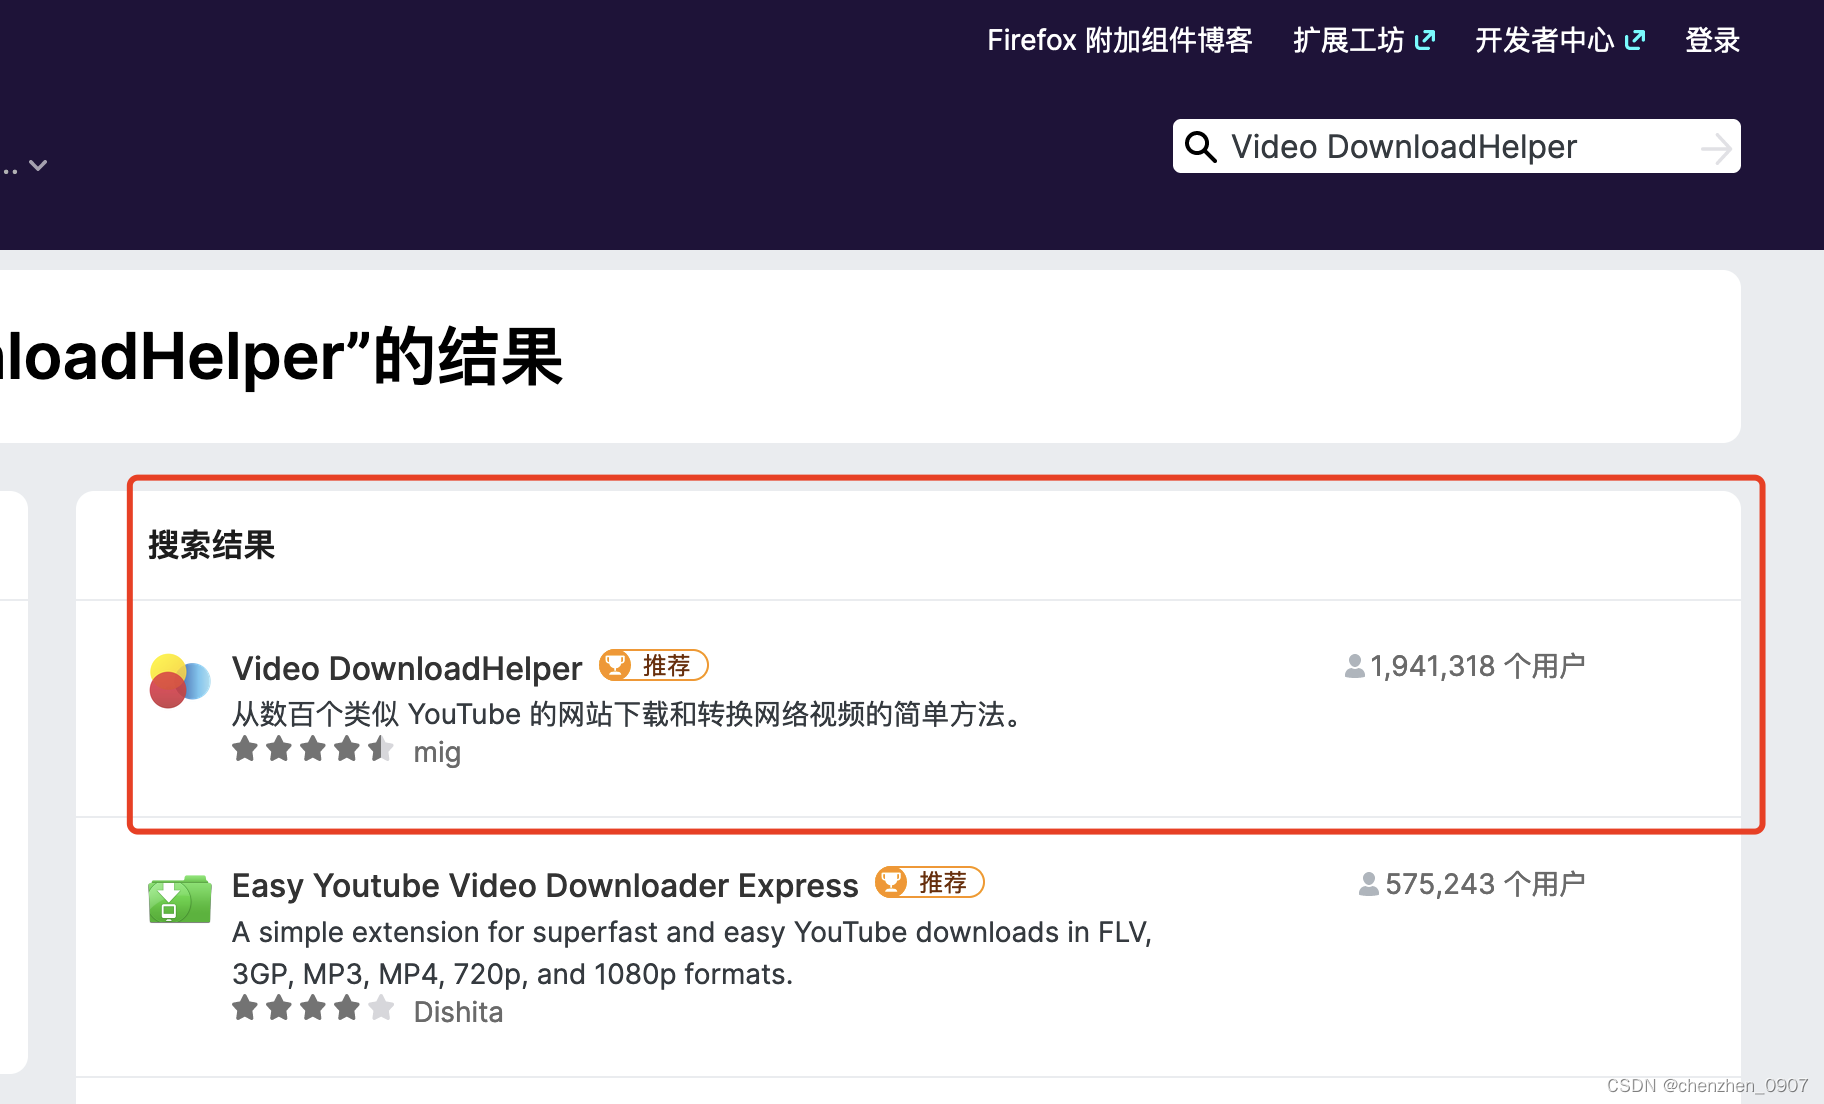This screenshot has width=1824, height=1104.
Task: Click the Video DownloadHelper colored balls icon
Action: [x=179, y=681]
